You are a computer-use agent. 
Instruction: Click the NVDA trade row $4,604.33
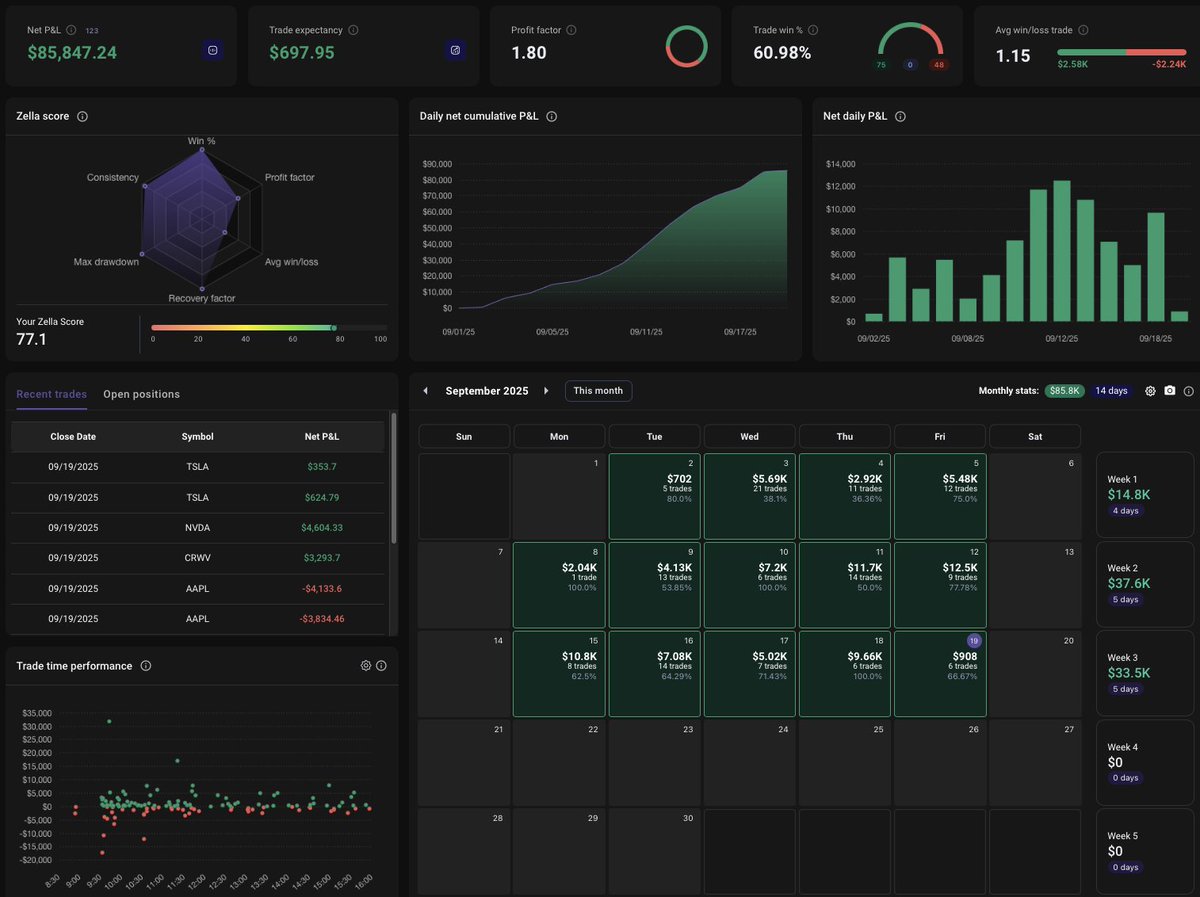tap(197, 528)
